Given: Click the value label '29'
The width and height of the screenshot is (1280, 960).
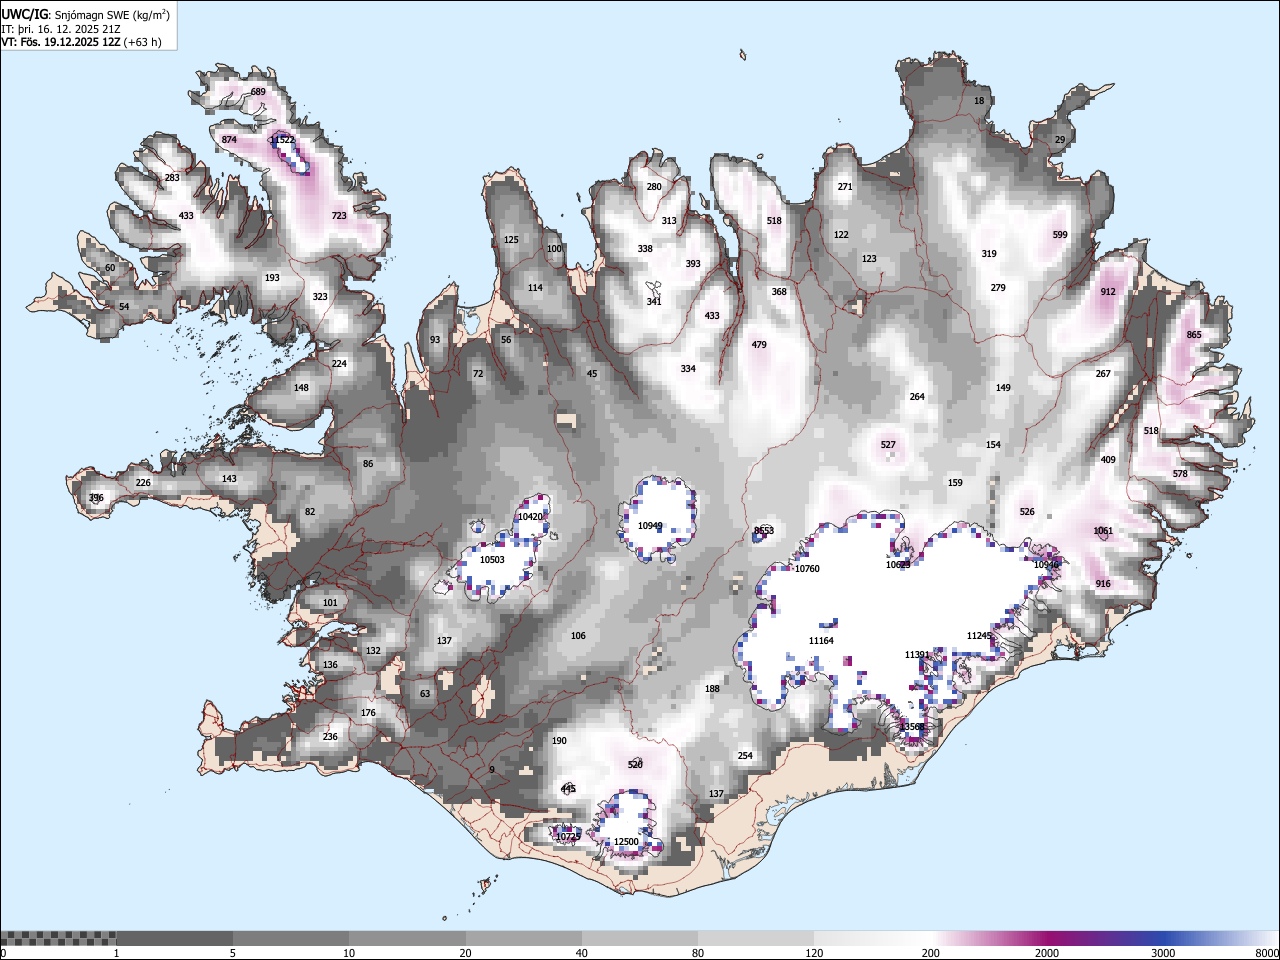Looking at the screenshot, I should [1060, 140].
